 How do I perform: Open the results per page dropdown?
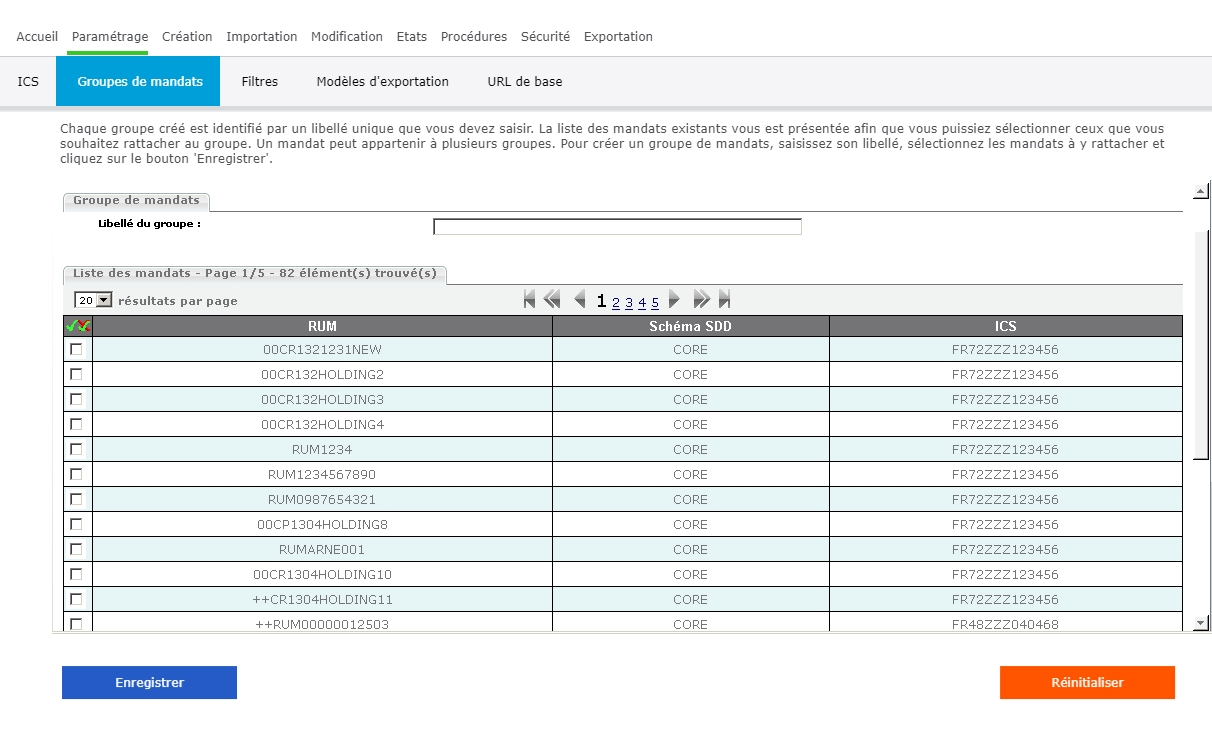click(94, 300)
